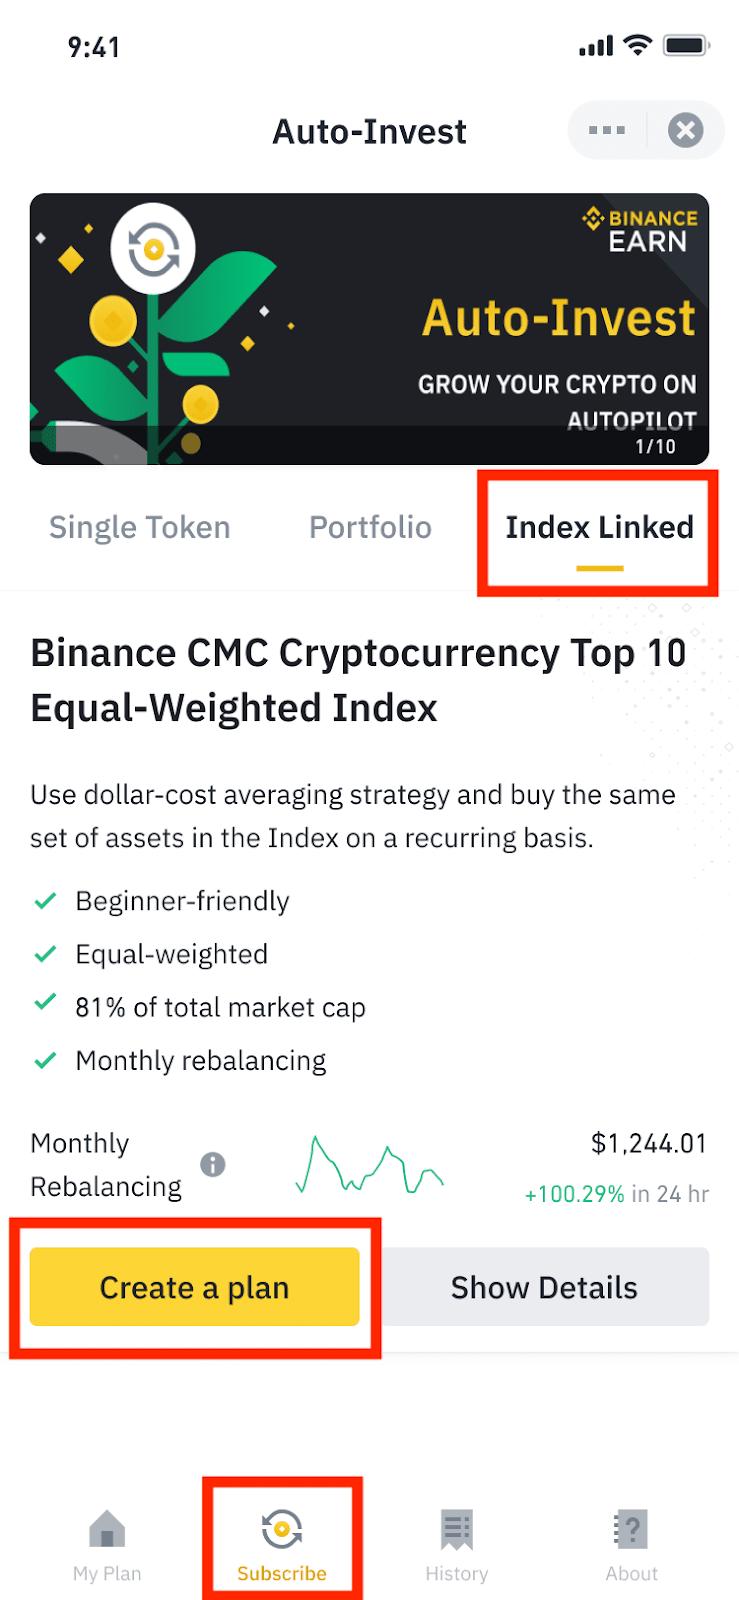Open the three-dot more options menu
Viewport: 739px width, 1600px height.
[x=607, y=131]
